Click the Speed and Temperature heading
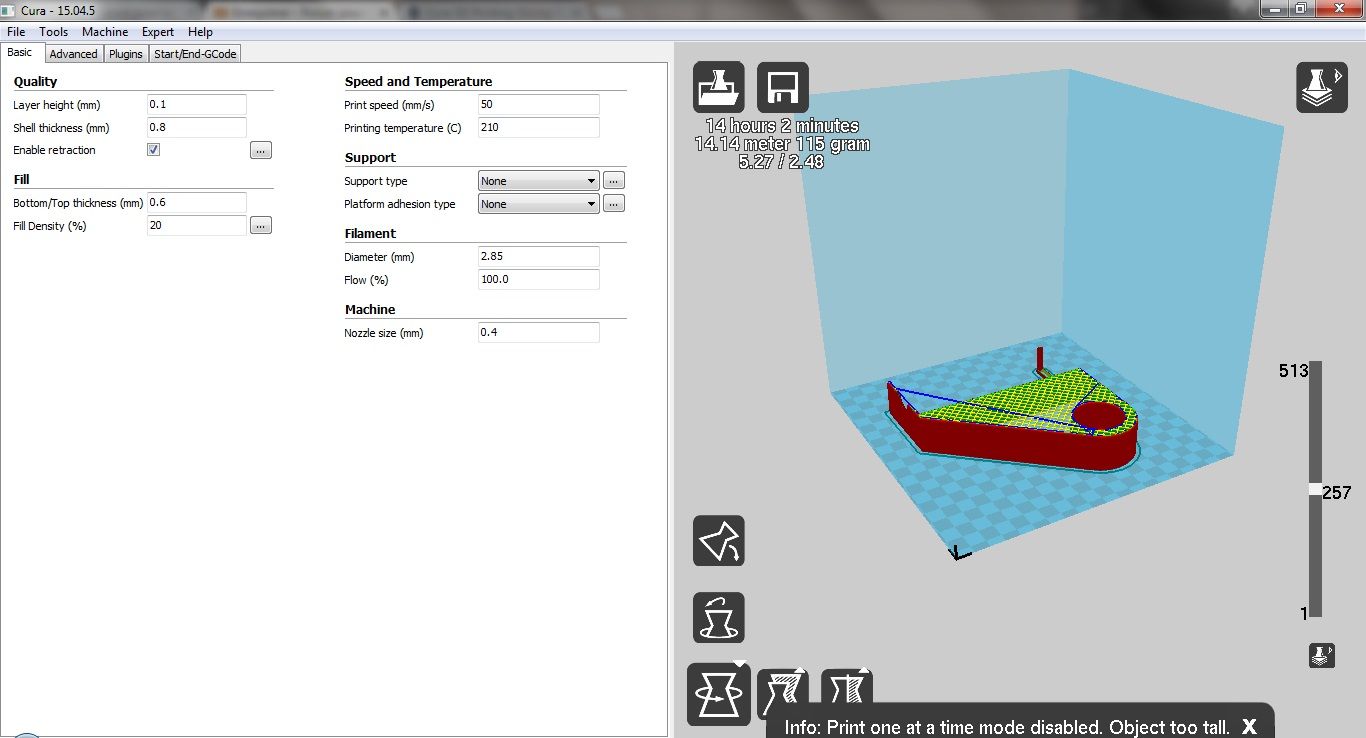The width and height of the screenshot is (1366, 738). (x=418, y=82)
